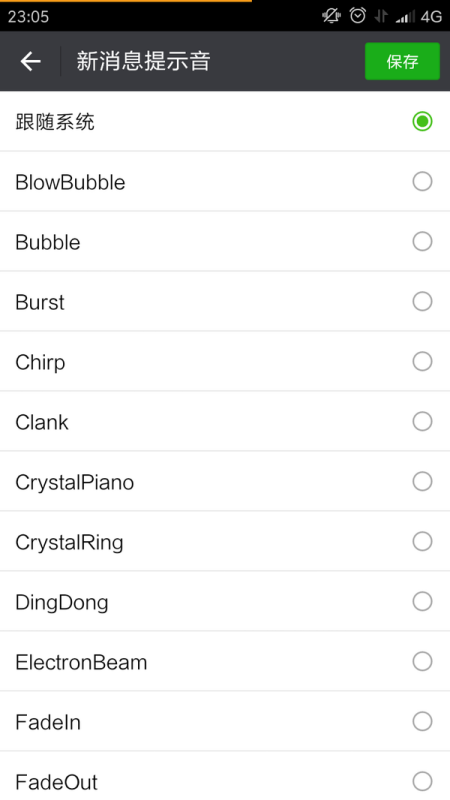Tap the data transfer arrows icon
This screenshot has width=450, height=800.
point(381,17)
